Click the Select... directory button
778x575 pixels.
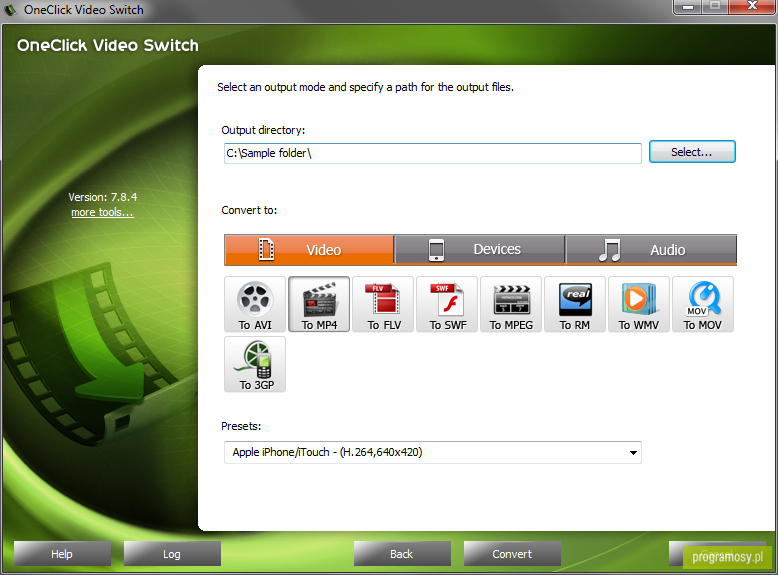[x=692, y=152]
